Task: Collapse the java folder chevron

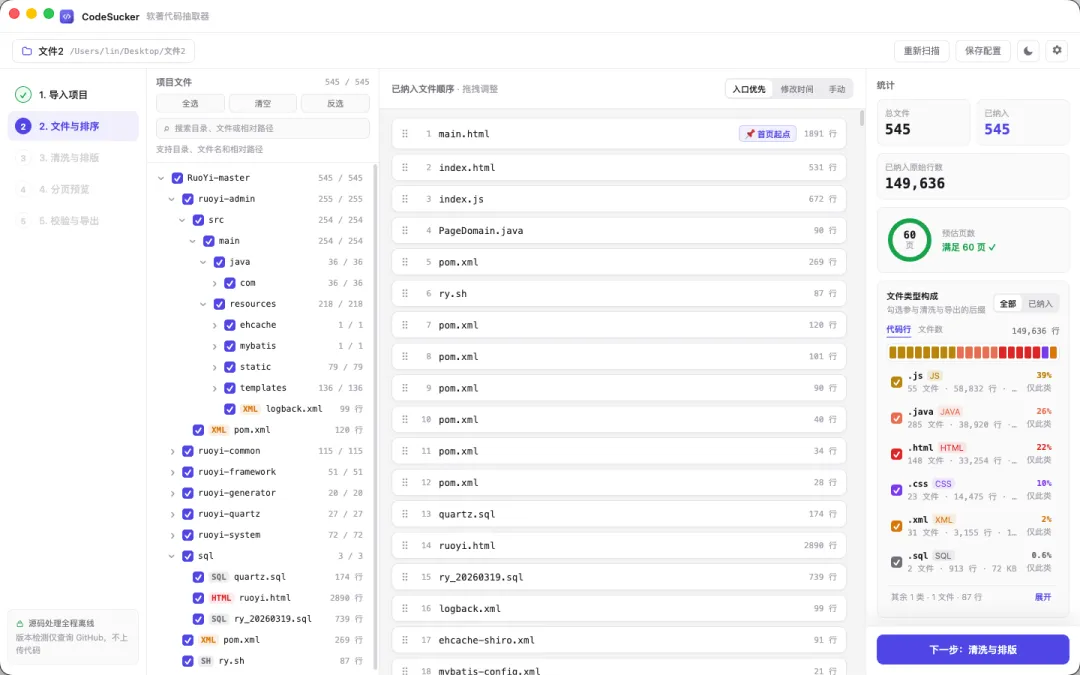Action: click(203, 262)
